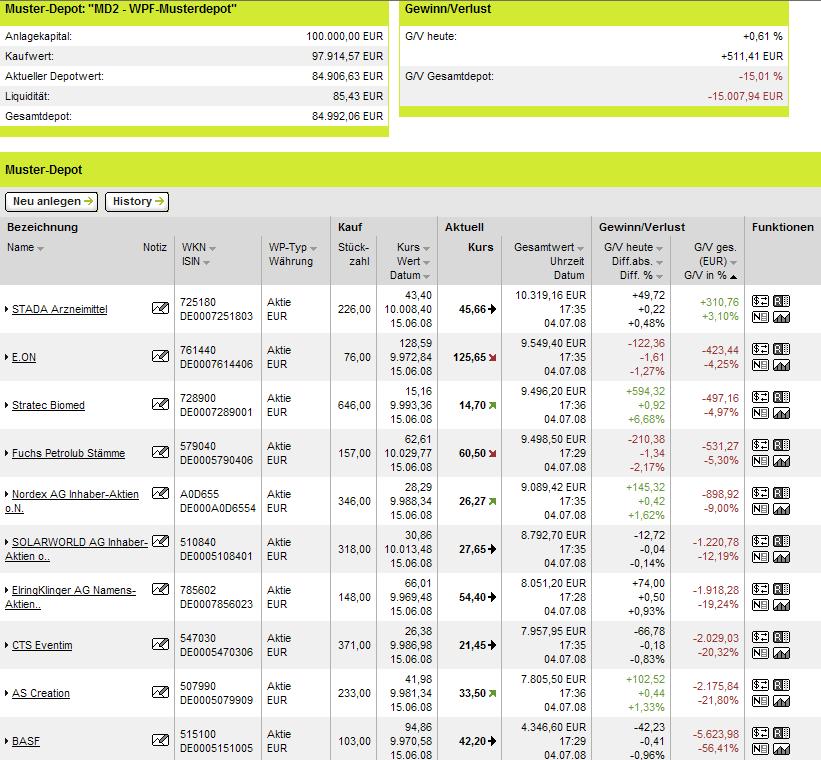821x760 pixels.
Task: Sort table by WKN arrow
Action: (x=212, y=249)
